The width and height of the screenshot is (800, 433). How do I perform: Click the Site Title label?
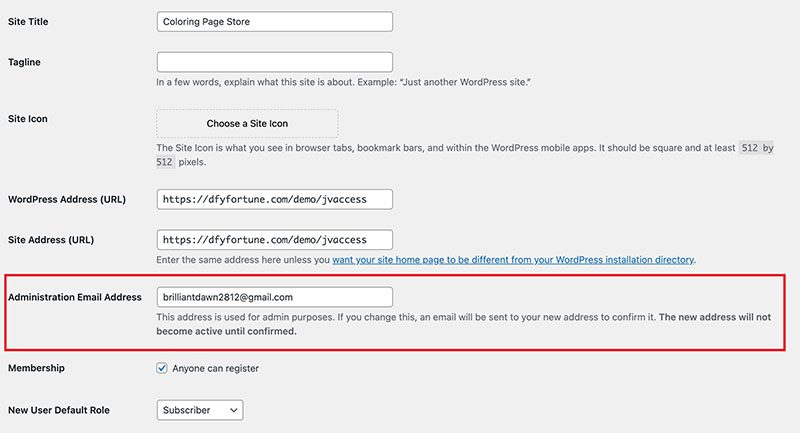click(28, 21)
